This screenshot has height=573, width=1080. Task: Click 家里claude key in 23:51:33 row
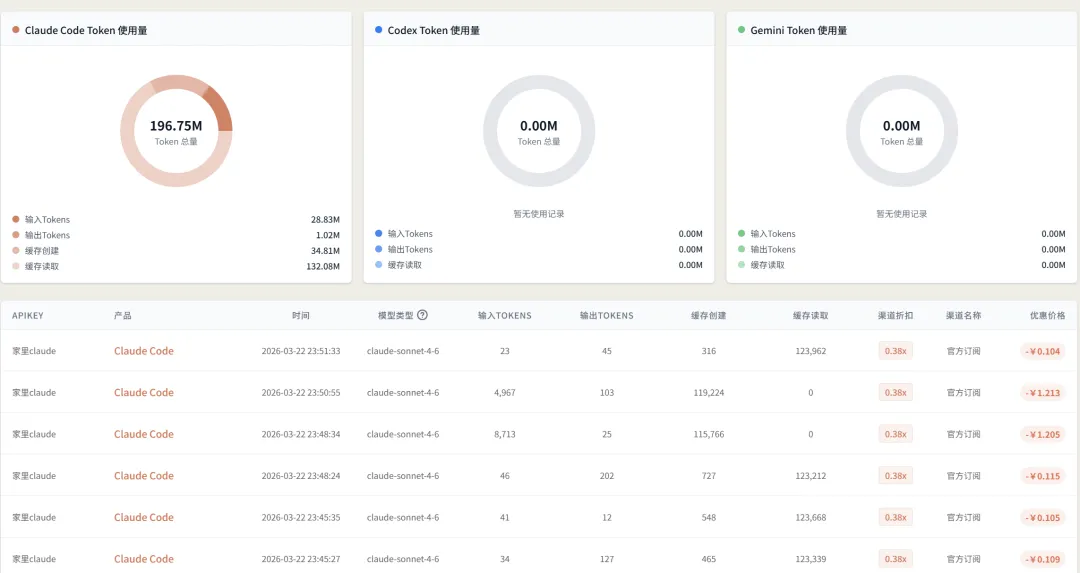[34, 351]
